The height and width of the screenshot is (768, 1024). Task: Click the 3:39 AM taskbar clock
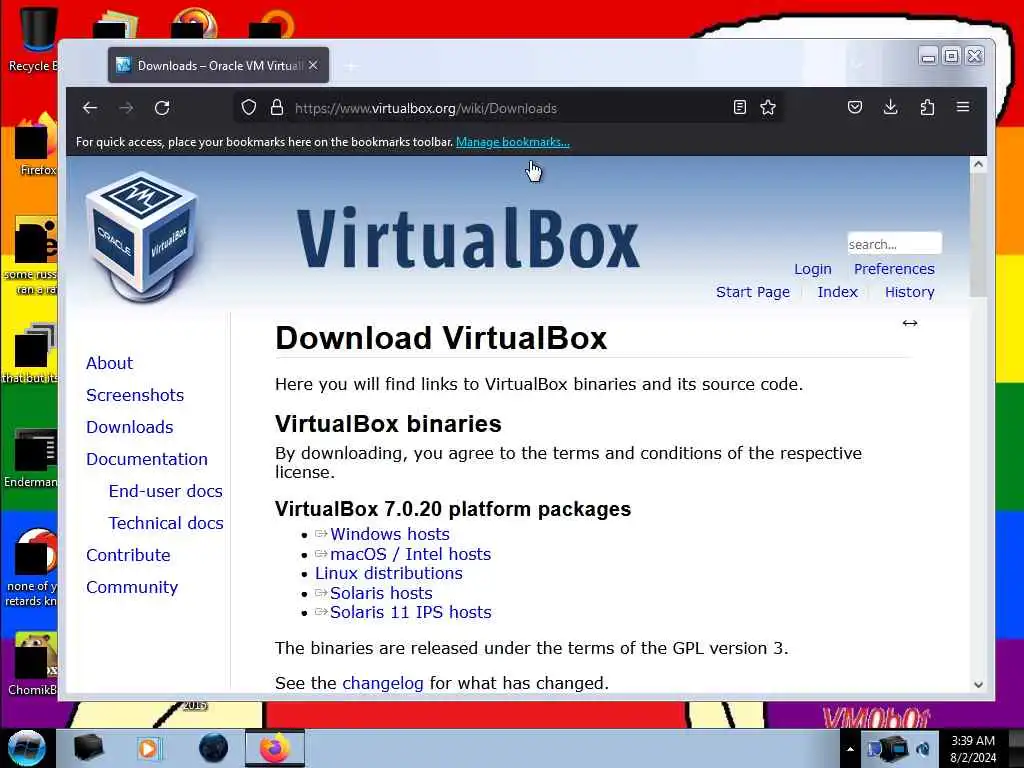click(x=972, y=749)
